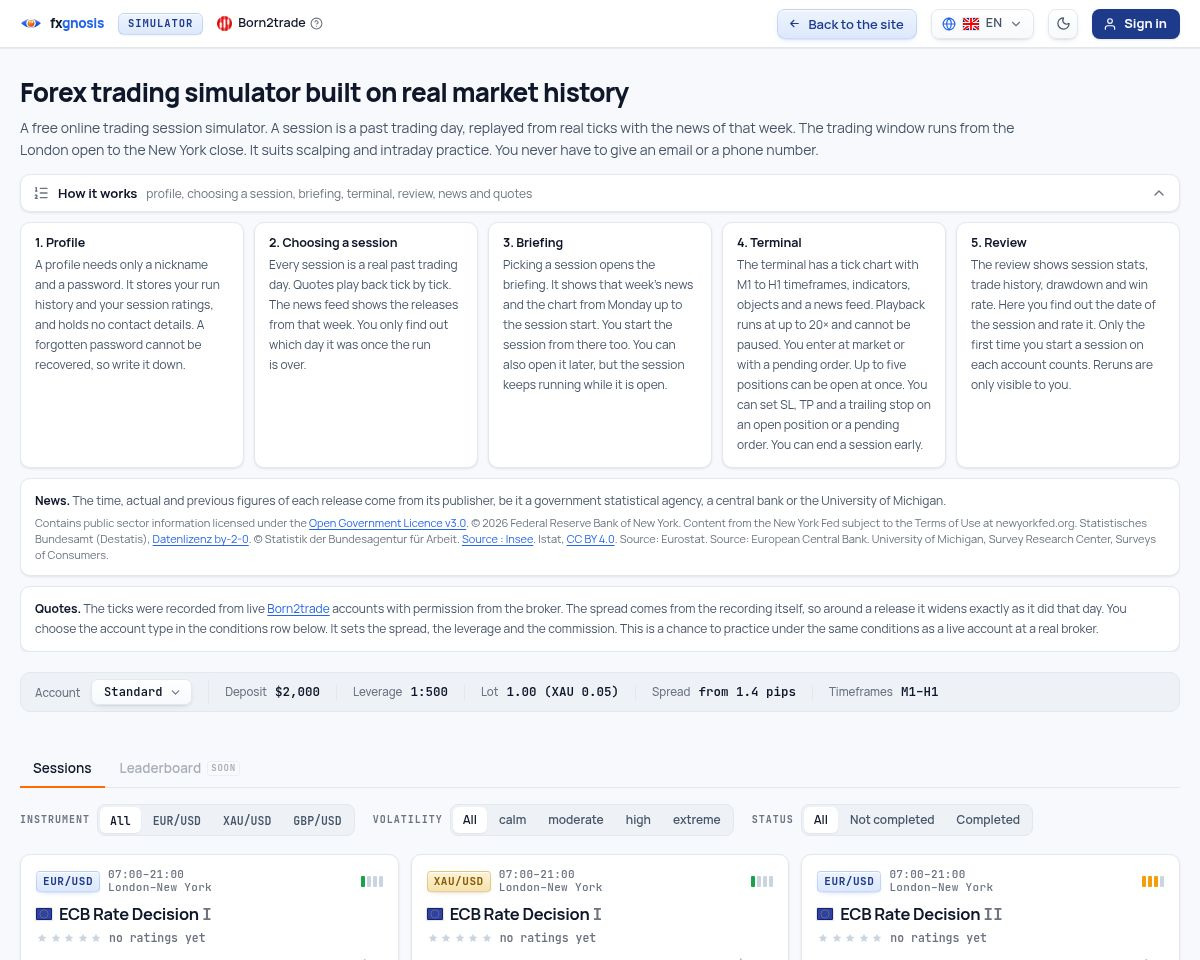This screenshot has width=1200, height=960.
Task: Show only Completed sessions
Action: pos(988,820)
